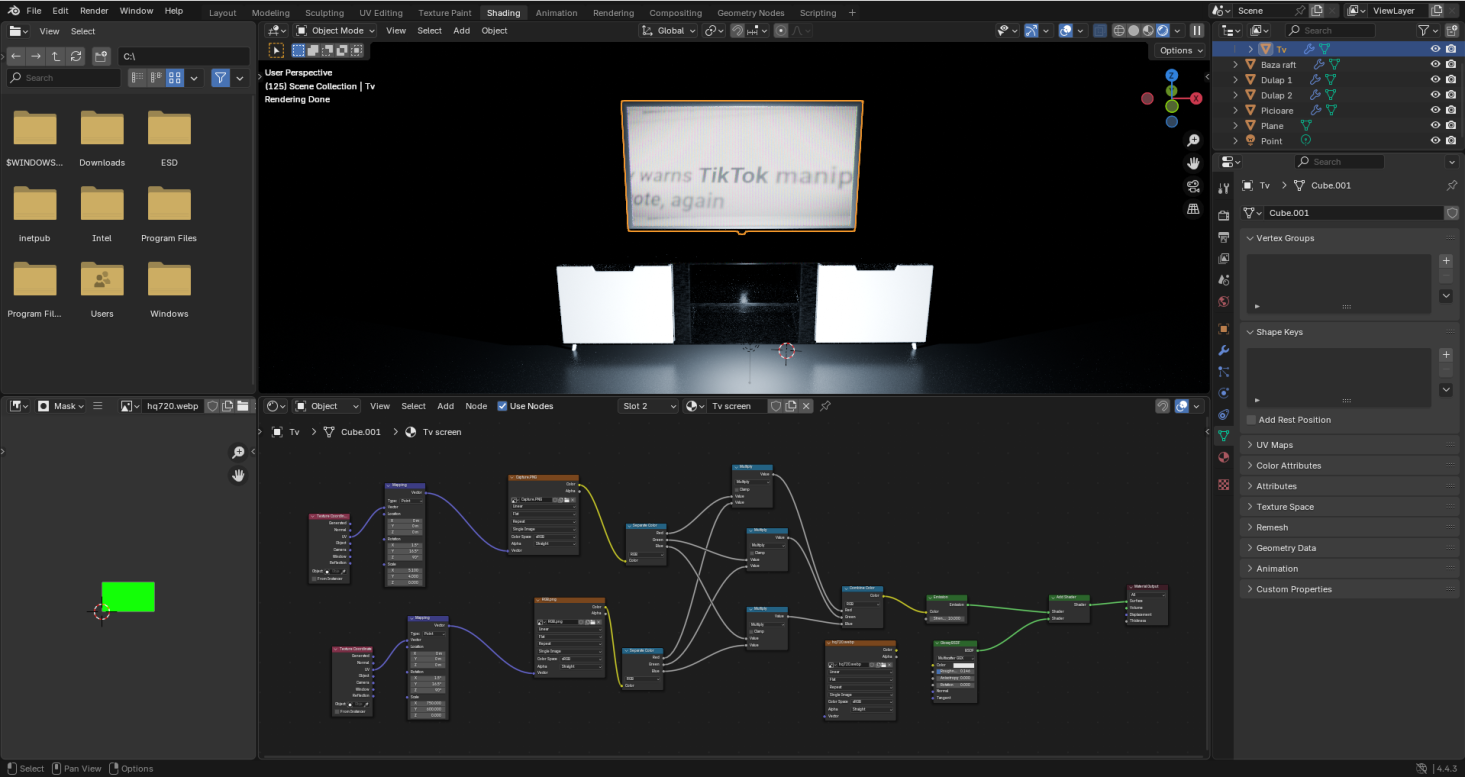This screenshot has width=1465, height=777.
Task: Select the Dulap 2 object in outliner
Action: 1276,95
